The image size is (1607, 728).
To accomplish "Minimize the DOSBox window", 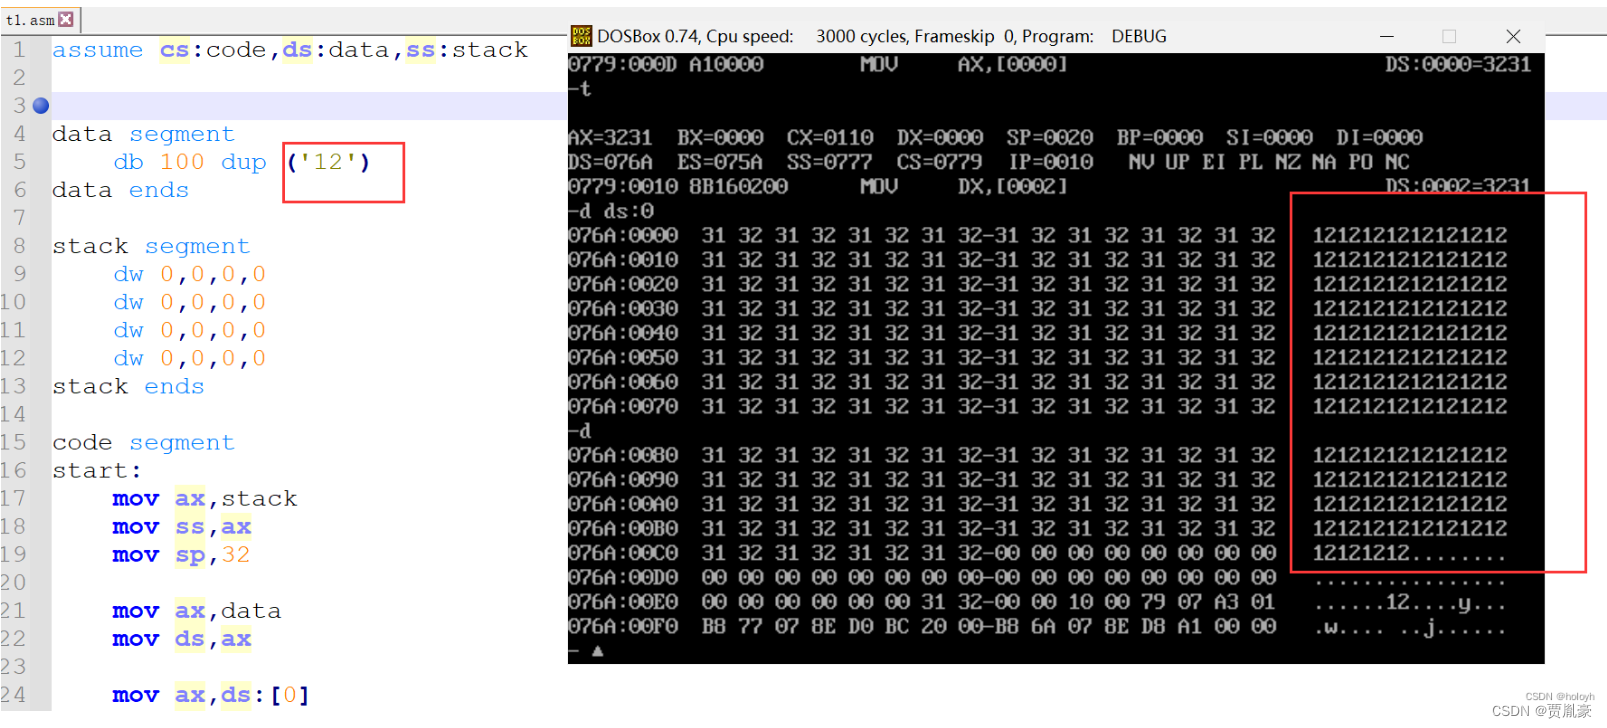I will pyautogui.click(x=1387, y=36).
